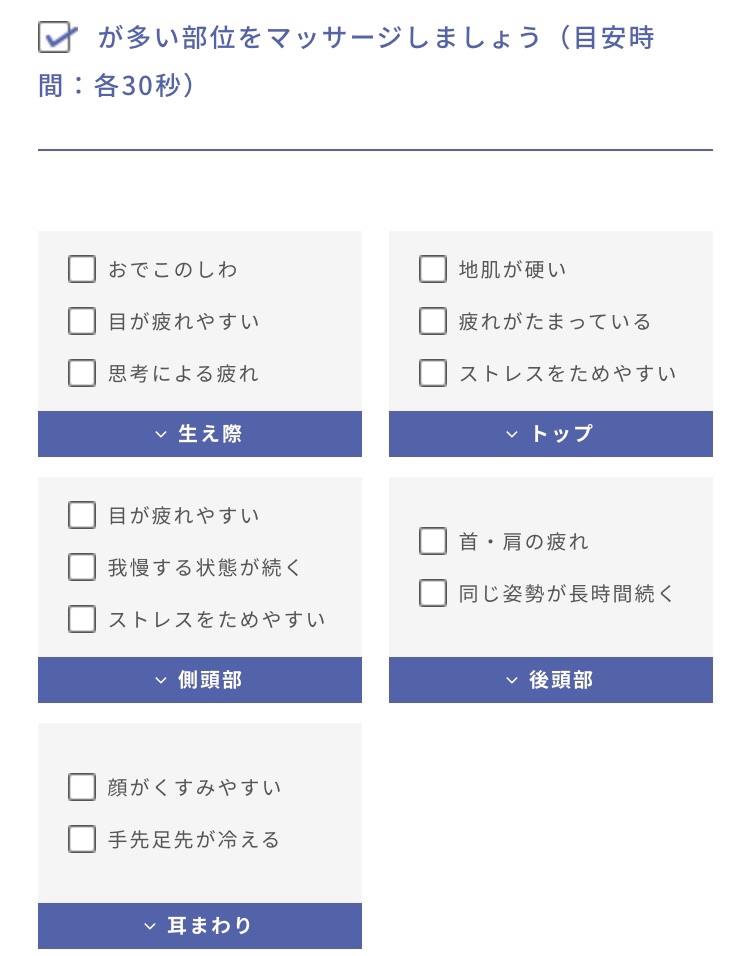The image size is (750, 956).
Task: Expand the トップ section bar
Action: [551, 434]
